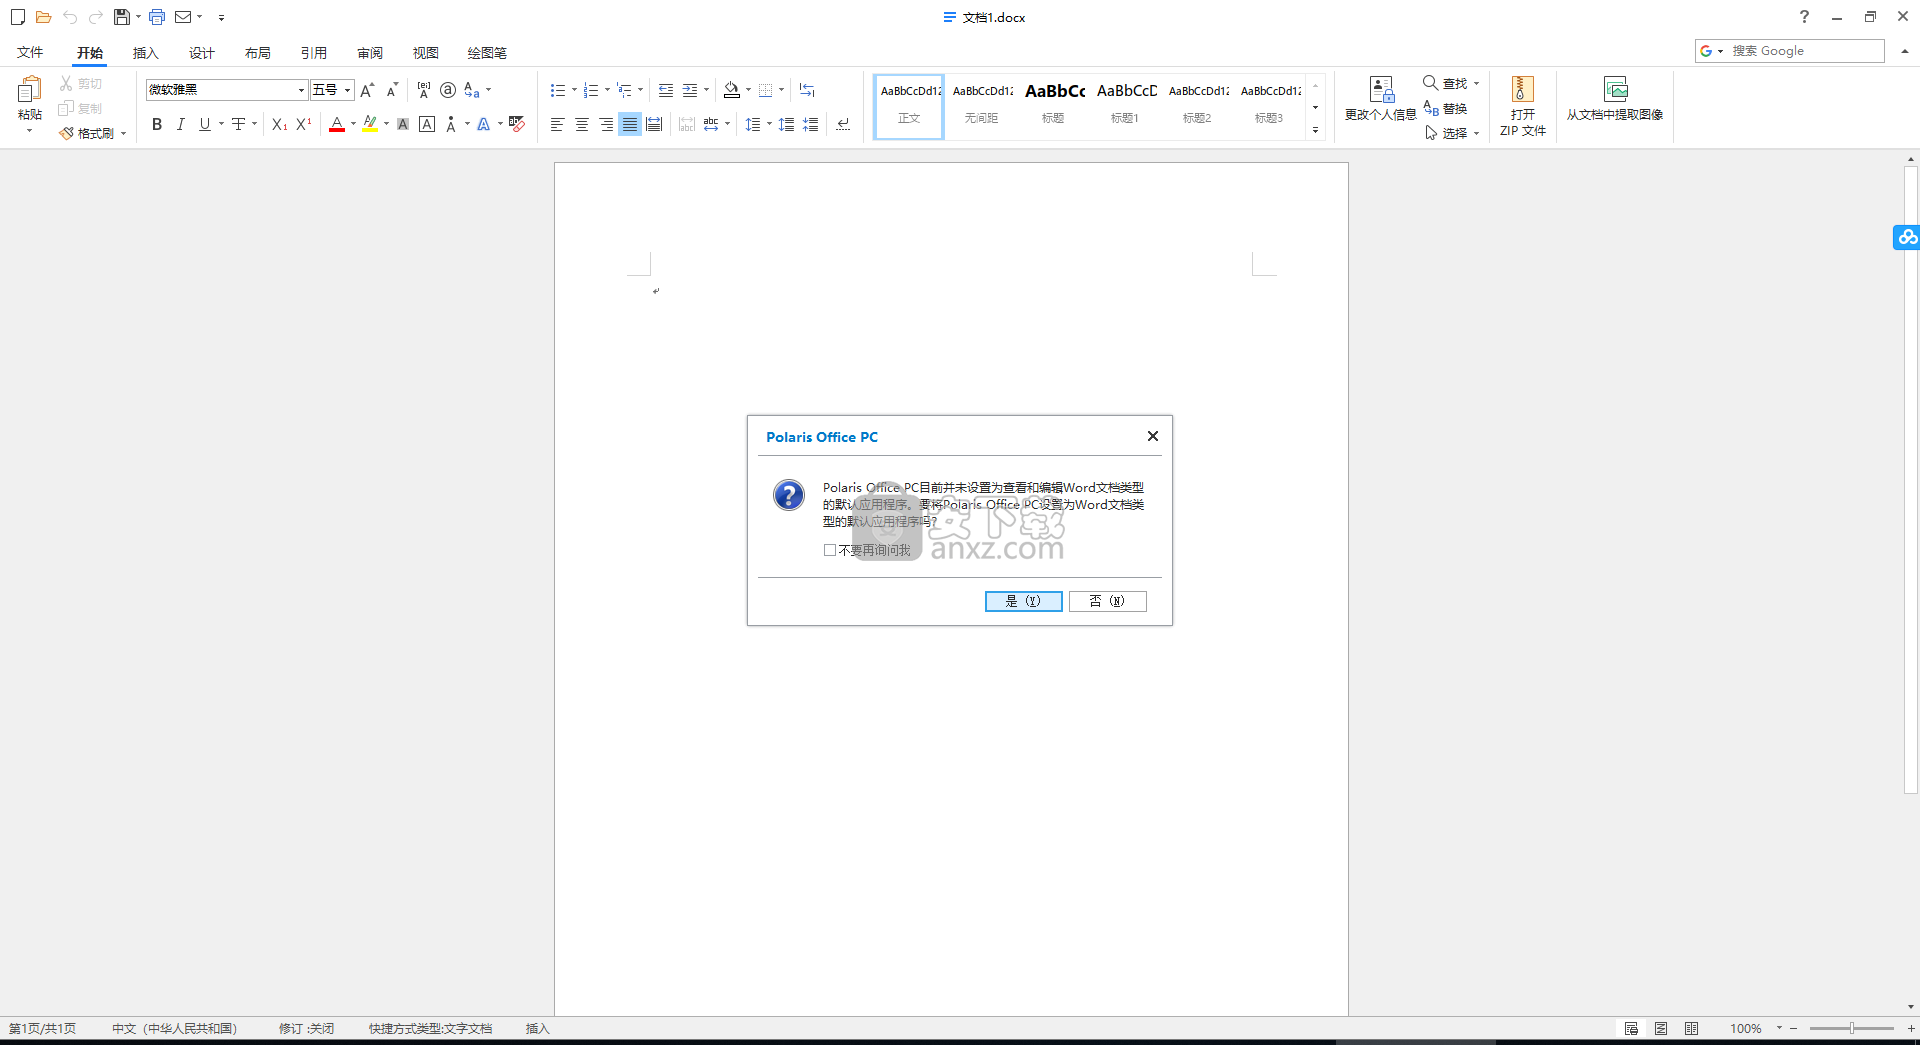Click the Format Painter (格式刷) icon
The width and height of the screenshot is (1920, 1045).
pos(66,133)
